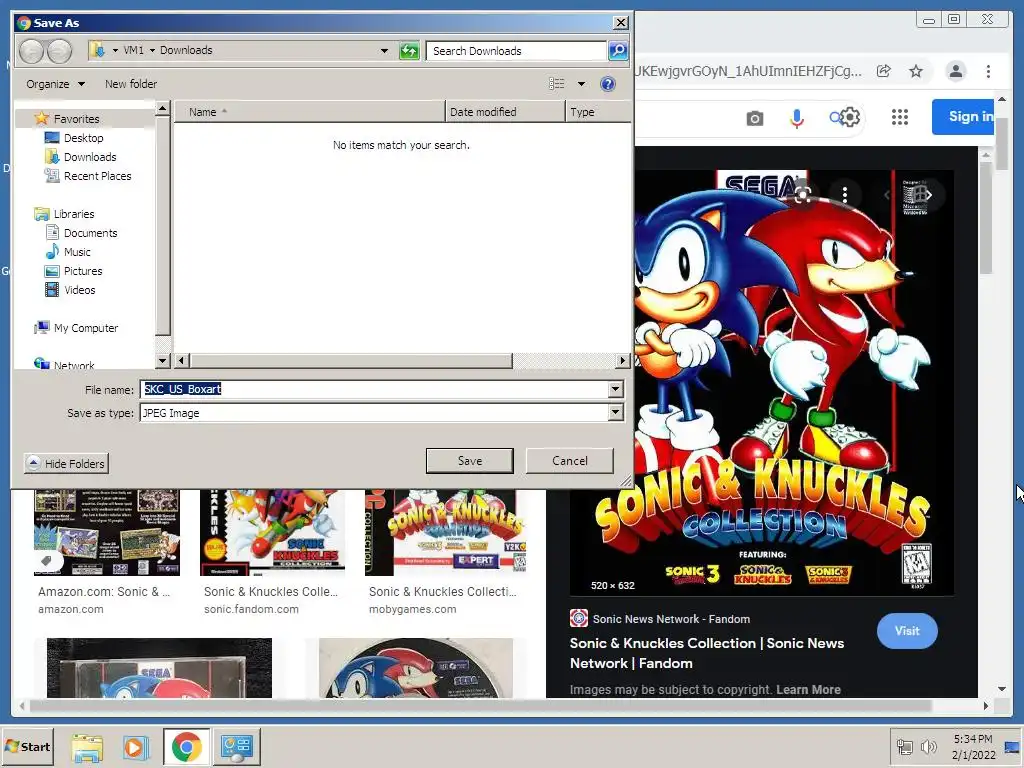Click the Save button
This screenshot has height=768, width=1024.
click(x=470, y=460)
